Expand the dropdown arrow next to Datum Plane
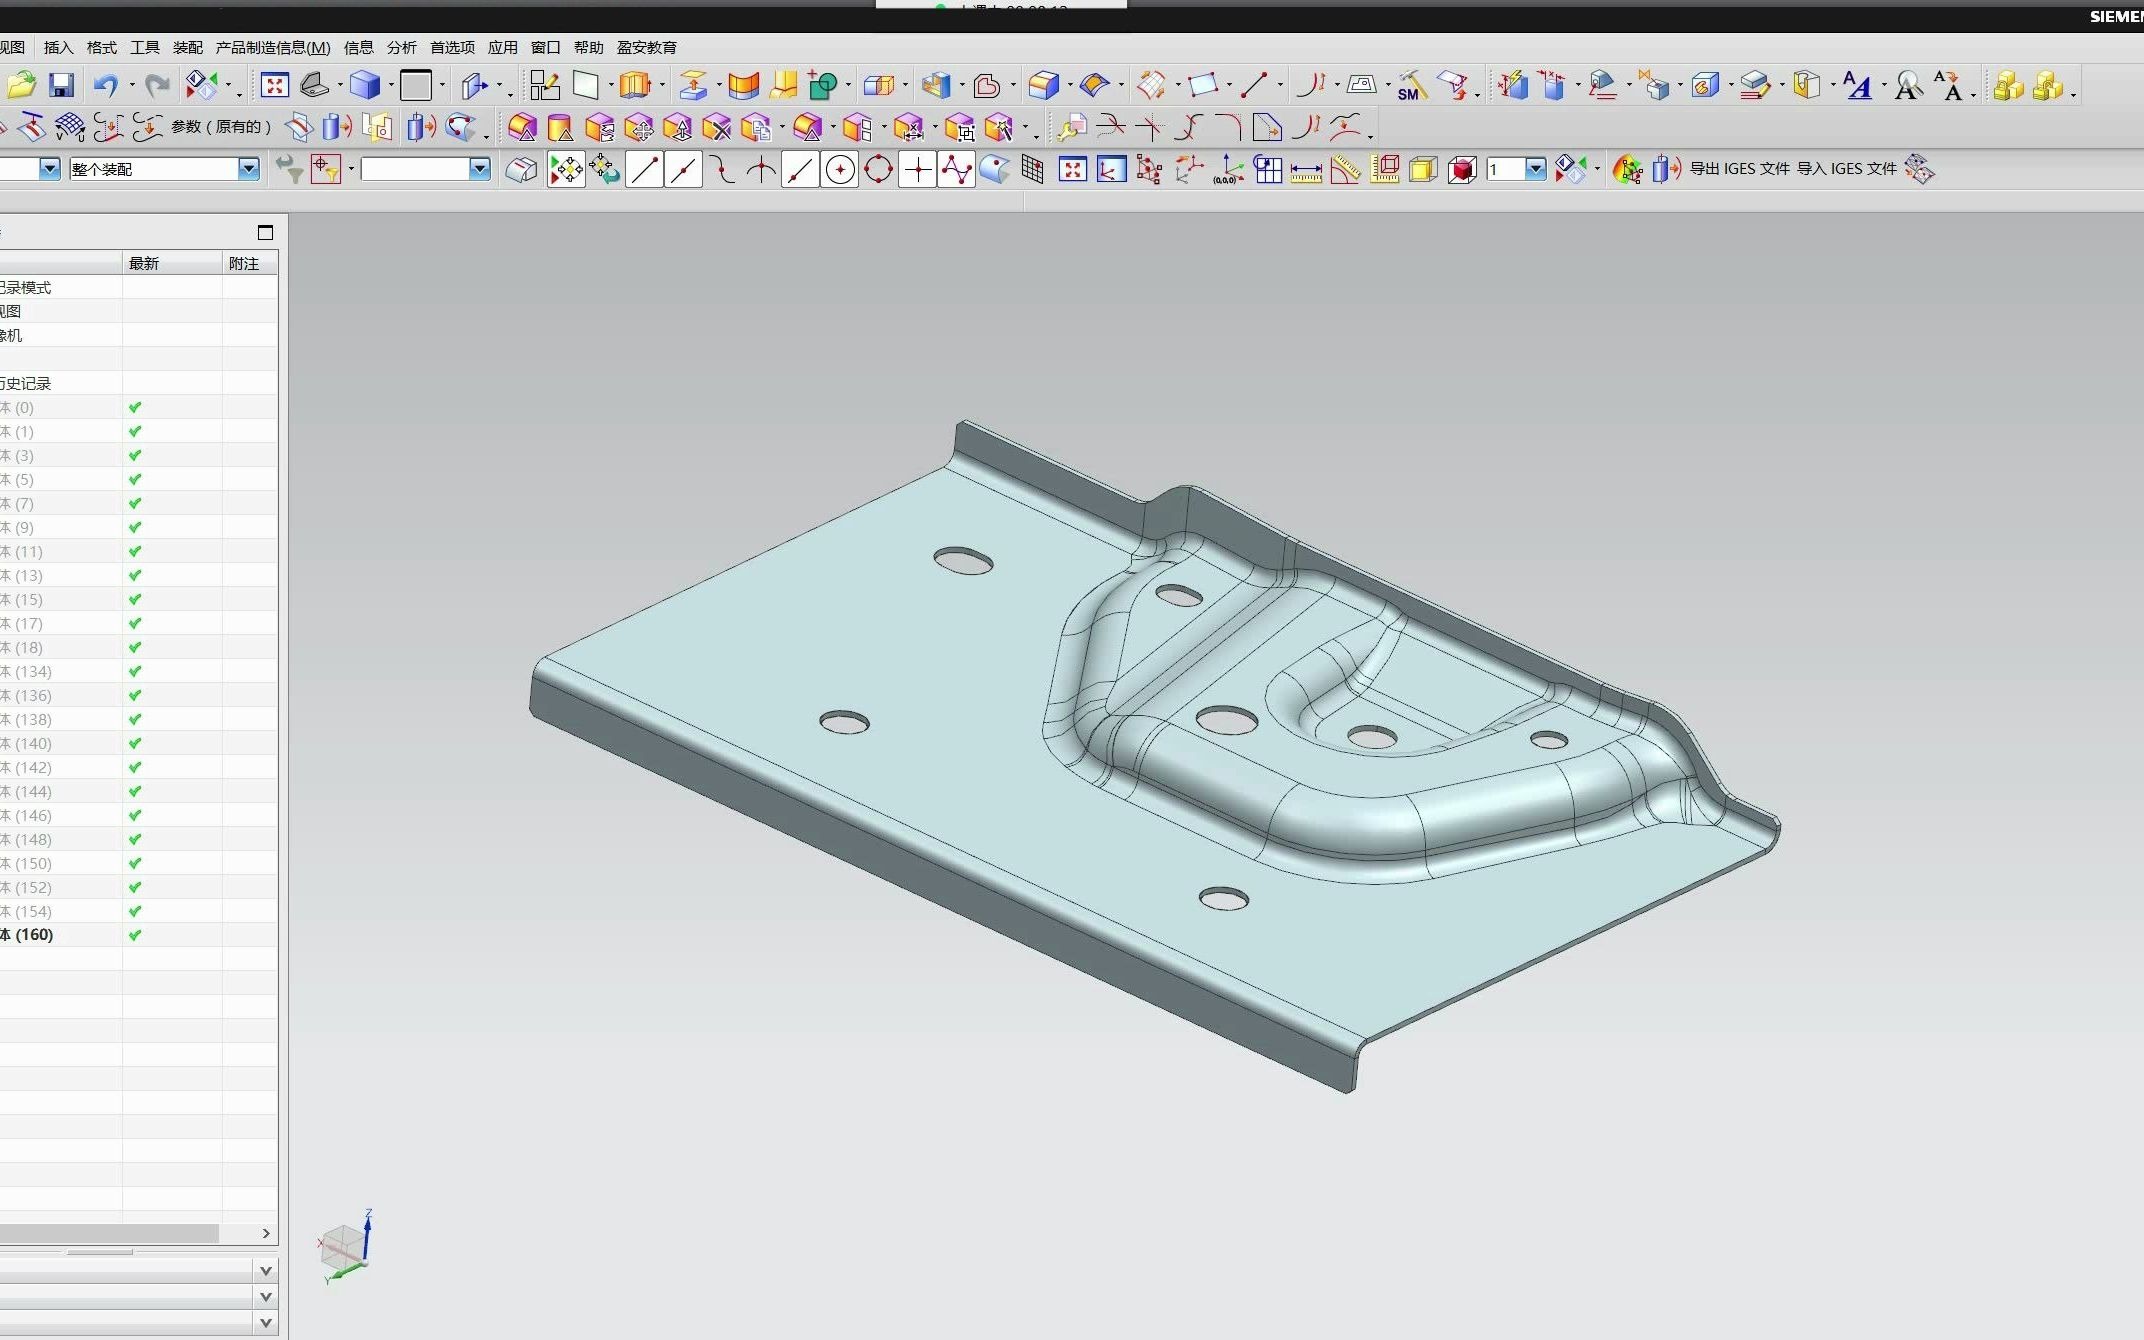Image resolution: width=2144 pixels, height=1340 pixels. 610,86
